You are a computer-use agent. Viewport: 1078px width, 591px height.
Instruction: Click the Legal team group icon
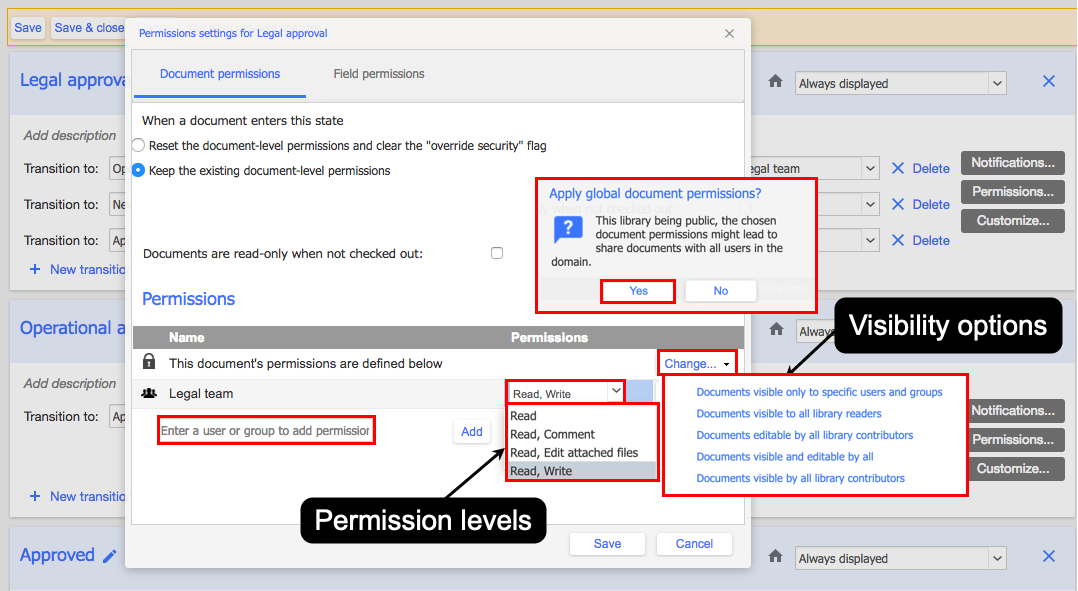point(148,394)
